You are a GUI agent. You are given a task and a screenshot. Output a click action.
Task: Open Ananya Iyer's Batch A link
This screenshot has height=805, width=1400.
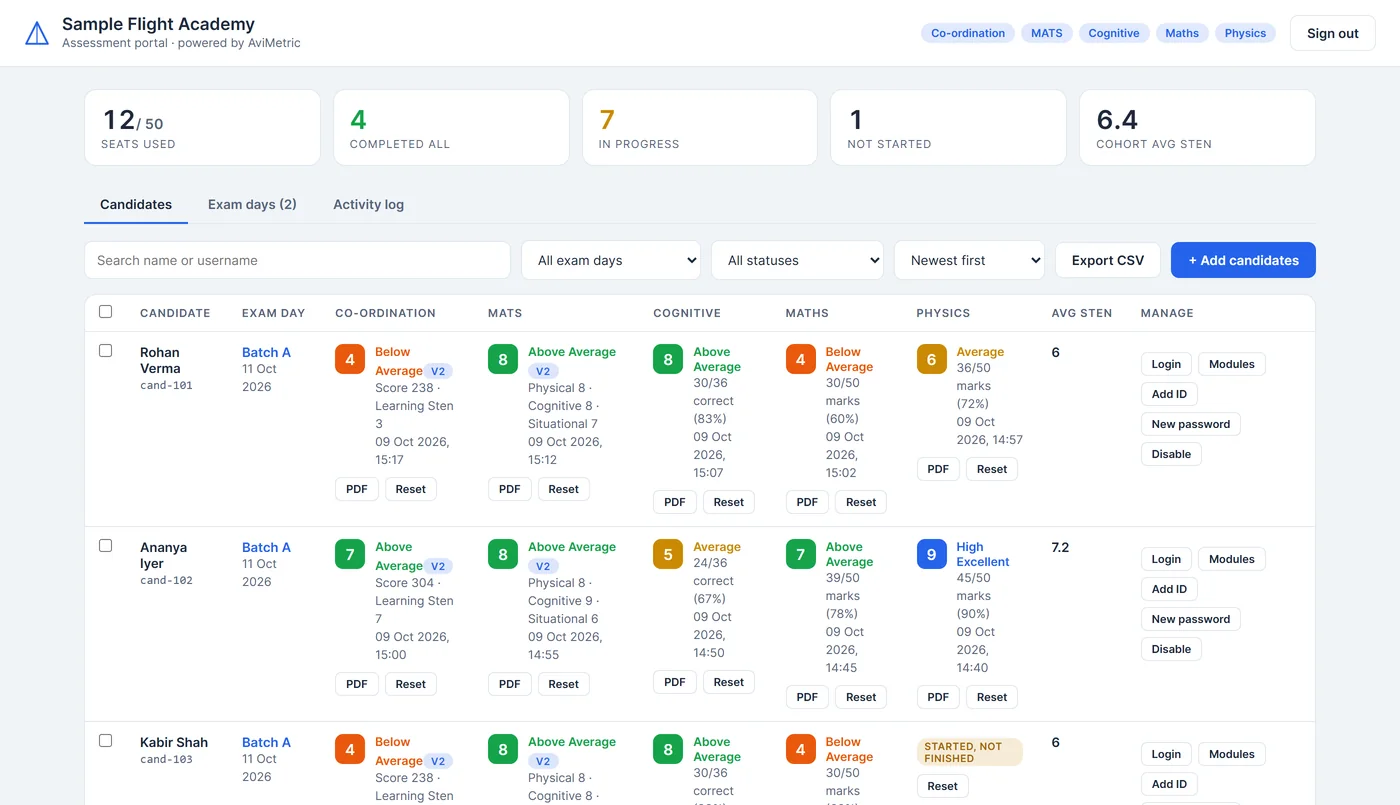(266, 547)
